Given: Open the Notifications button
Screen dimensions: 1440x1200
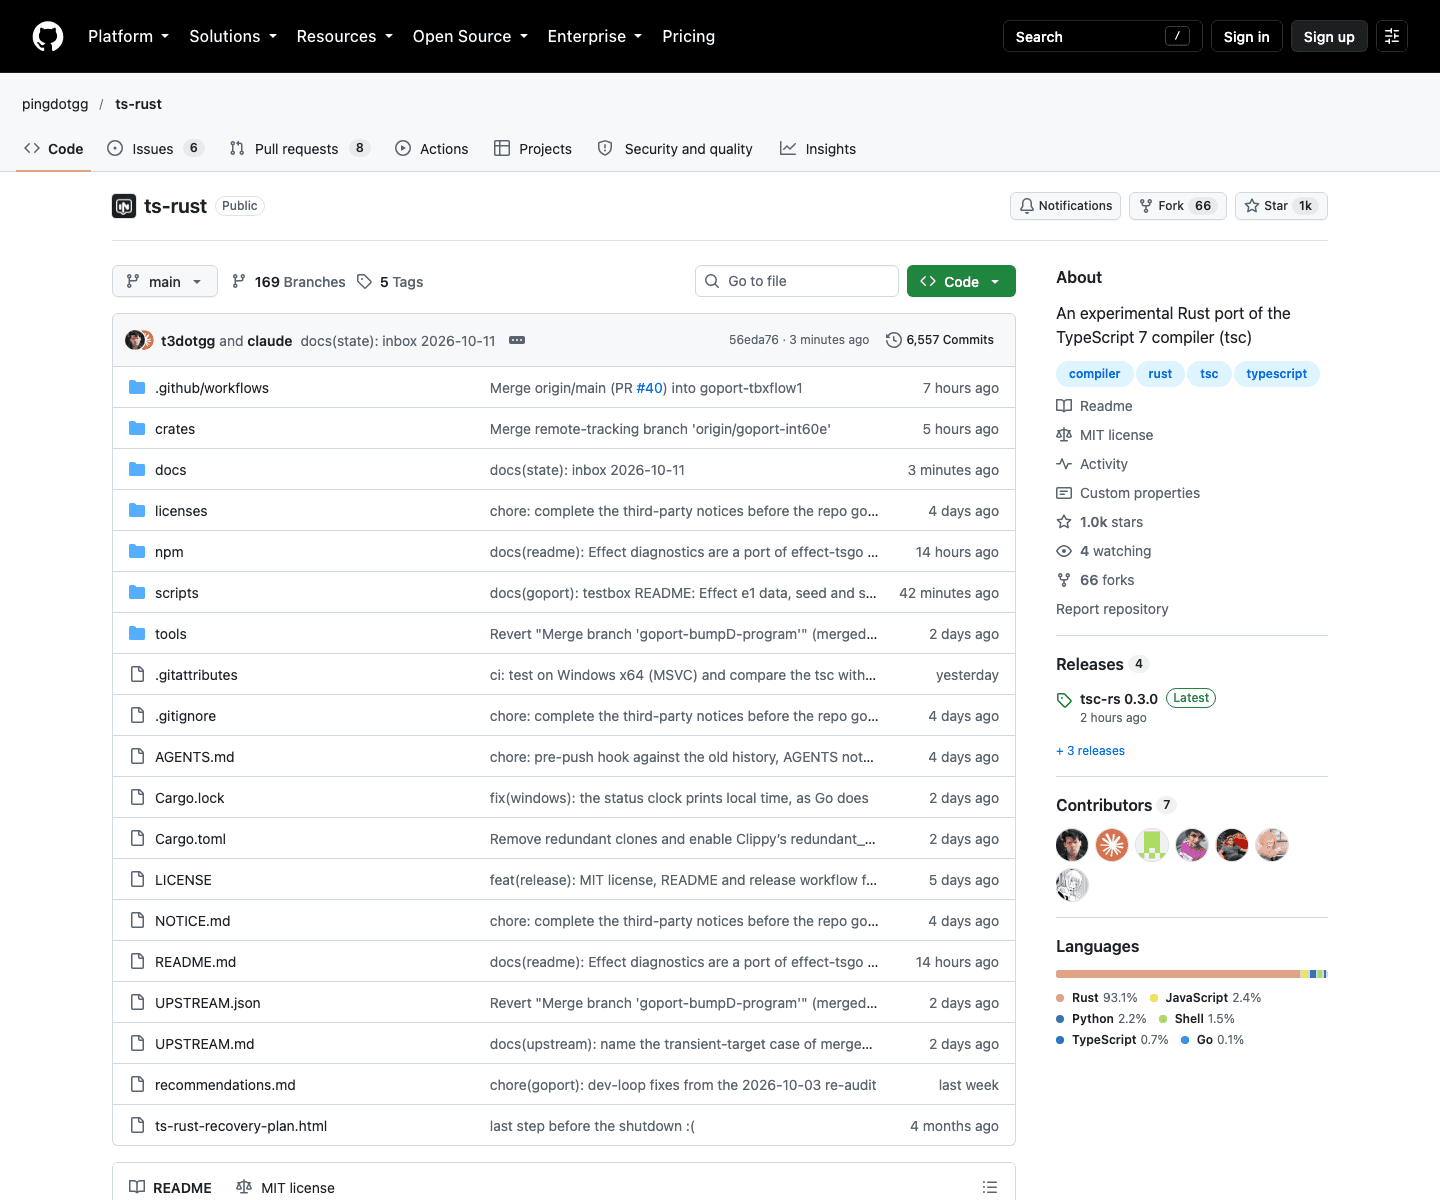Looking at the screenshot, I should pos(1066,206).
